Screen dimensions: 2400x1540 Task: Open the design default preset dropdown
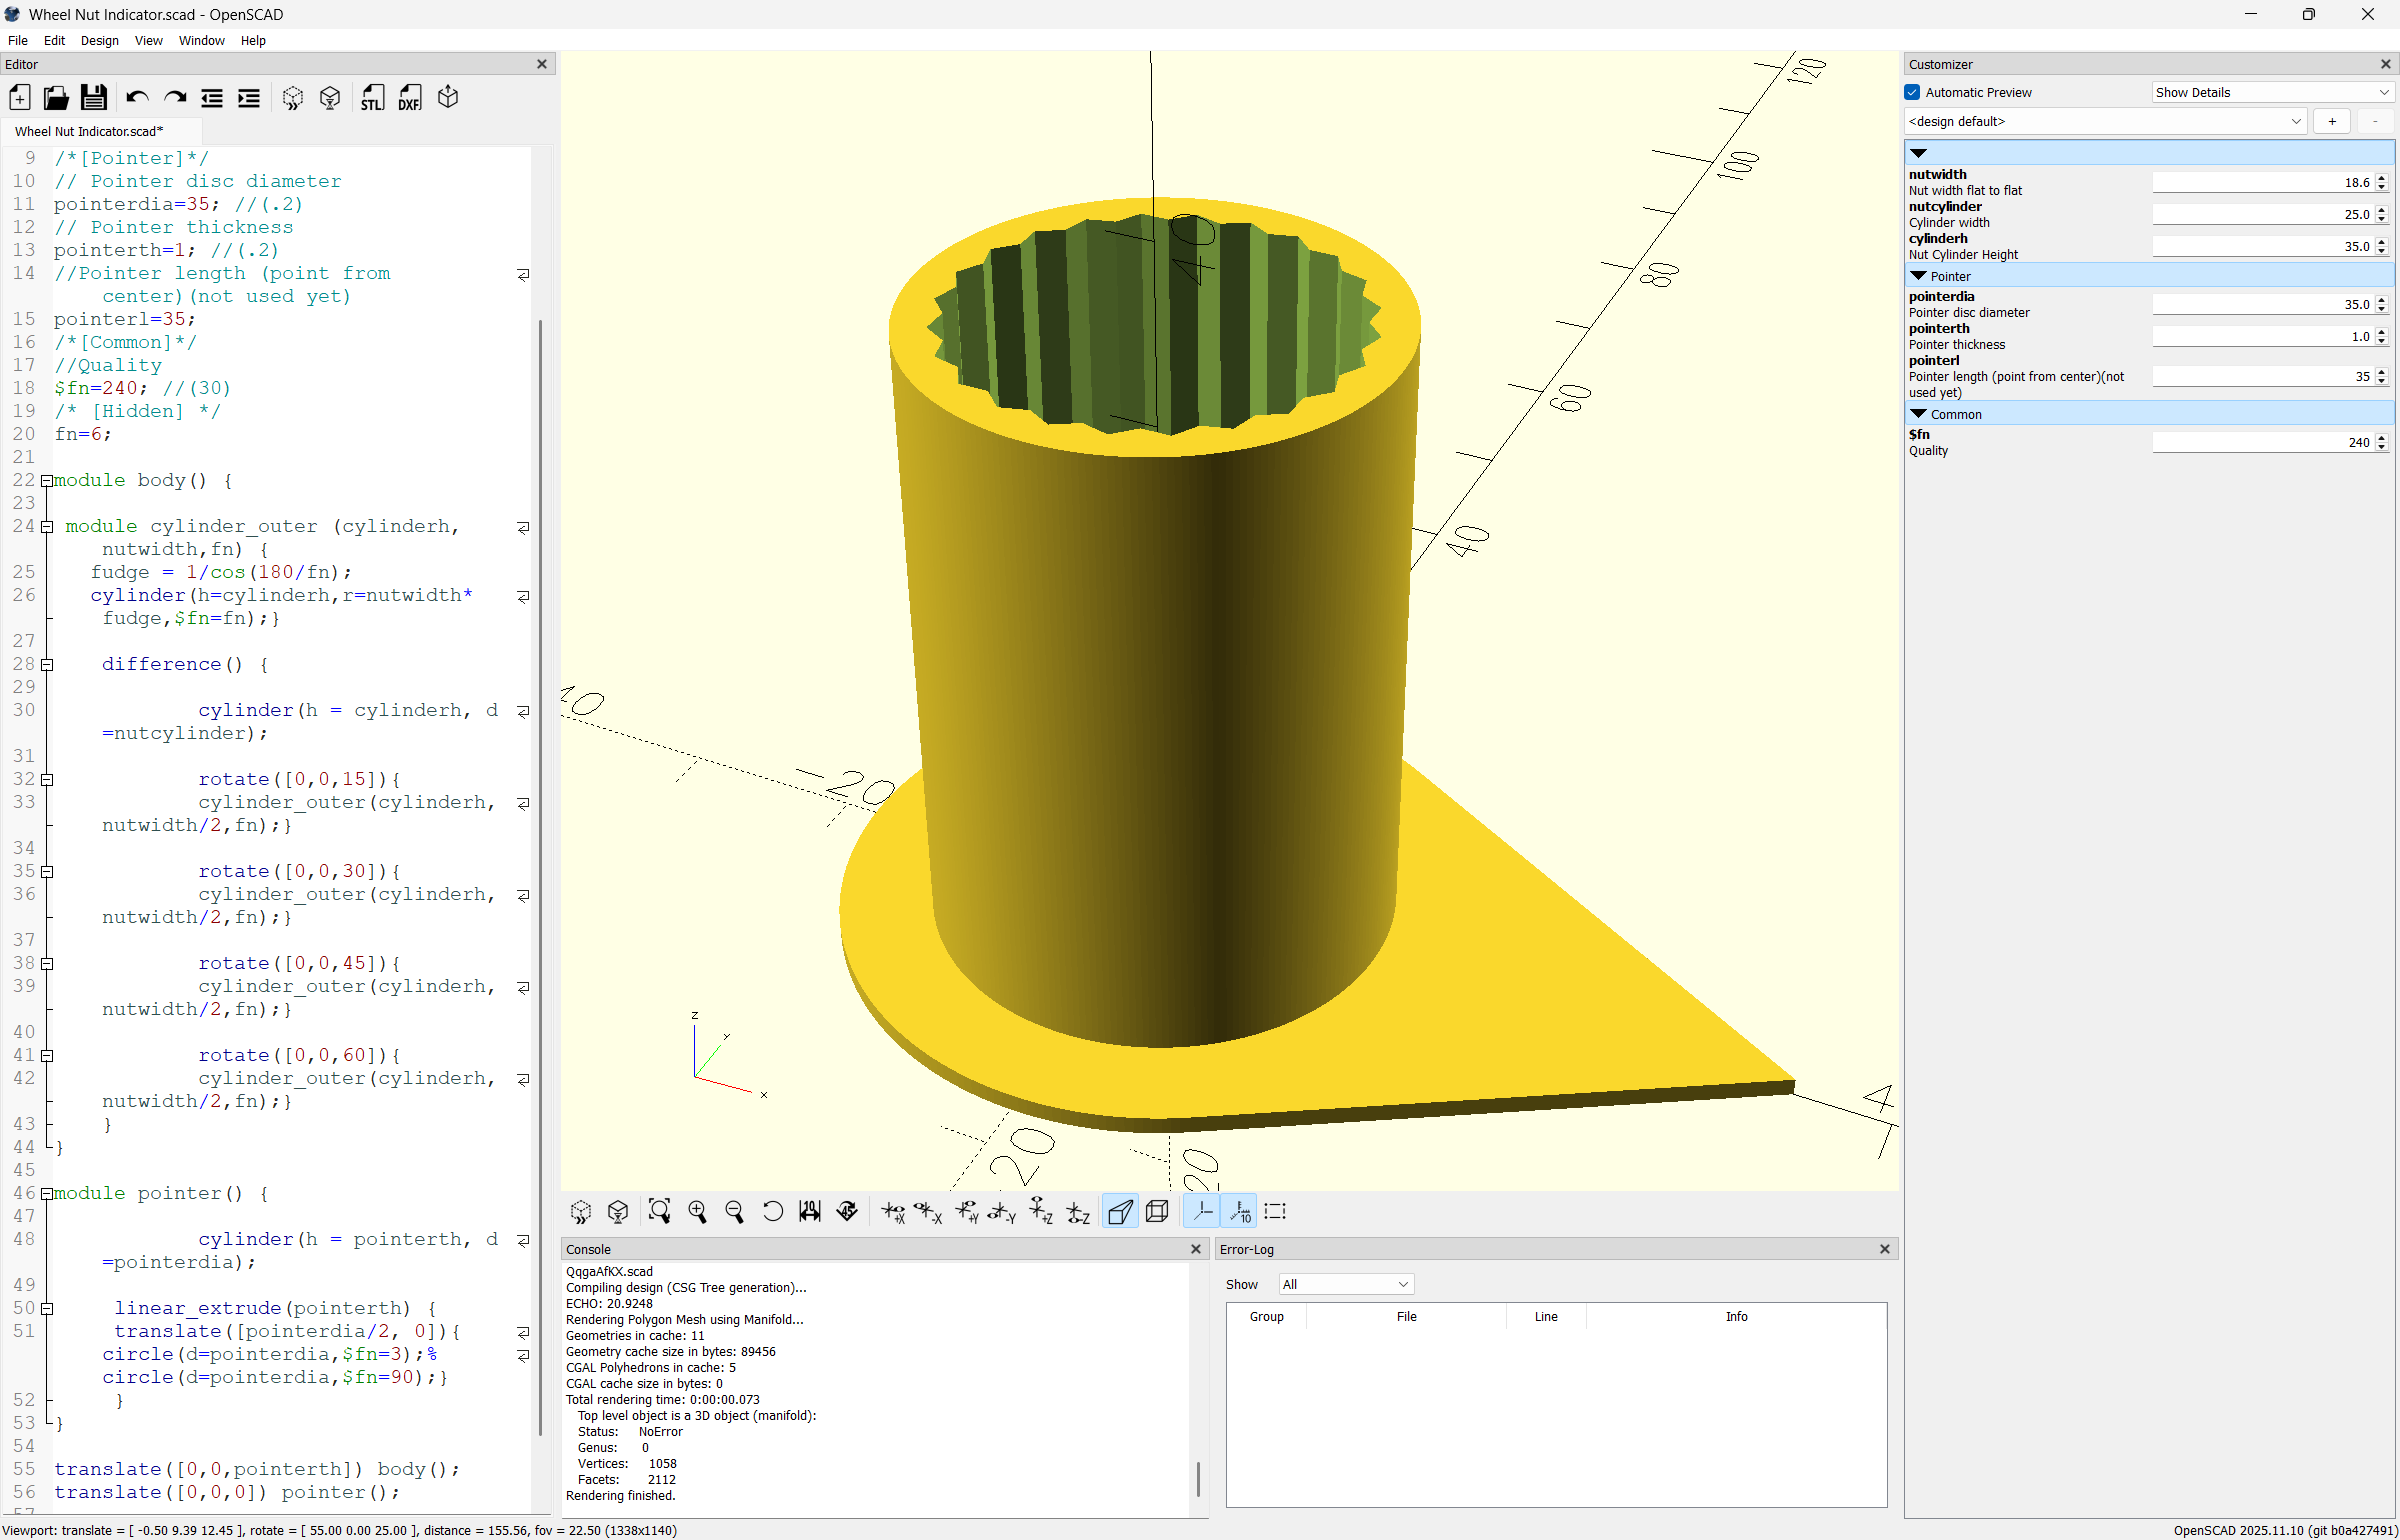tap(2105, 121)
